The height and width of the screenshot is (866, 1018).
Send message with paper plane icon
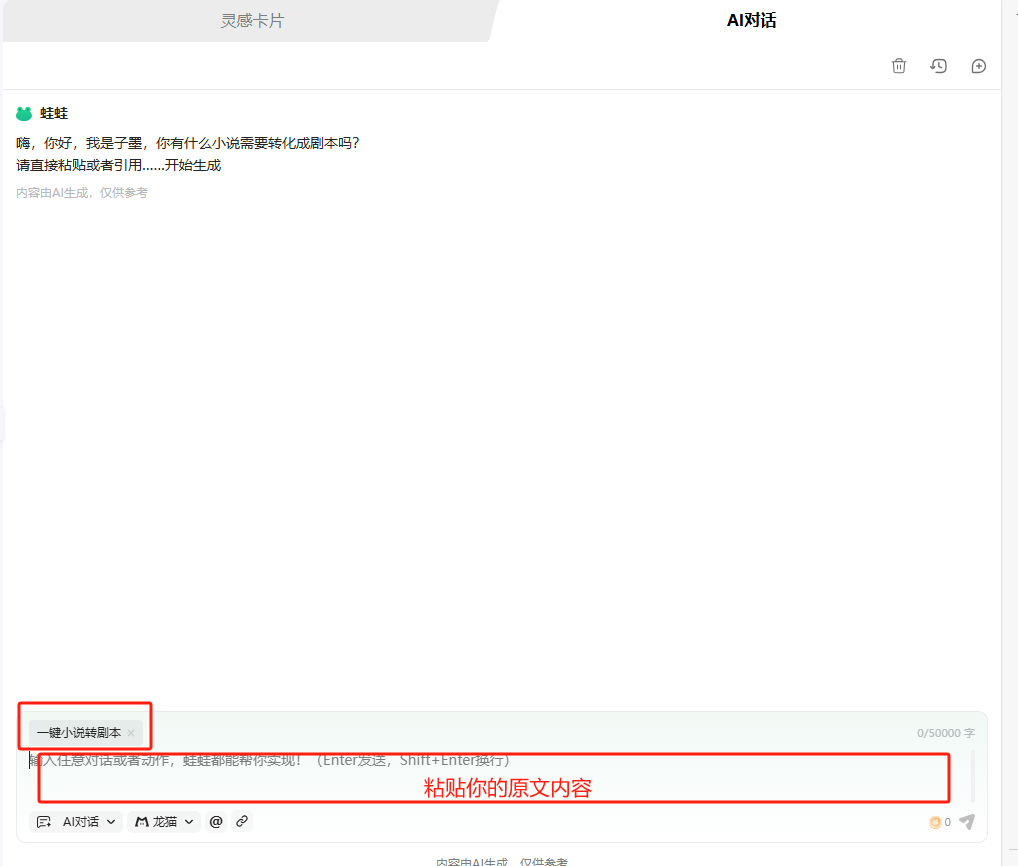(x=967, y=822)
